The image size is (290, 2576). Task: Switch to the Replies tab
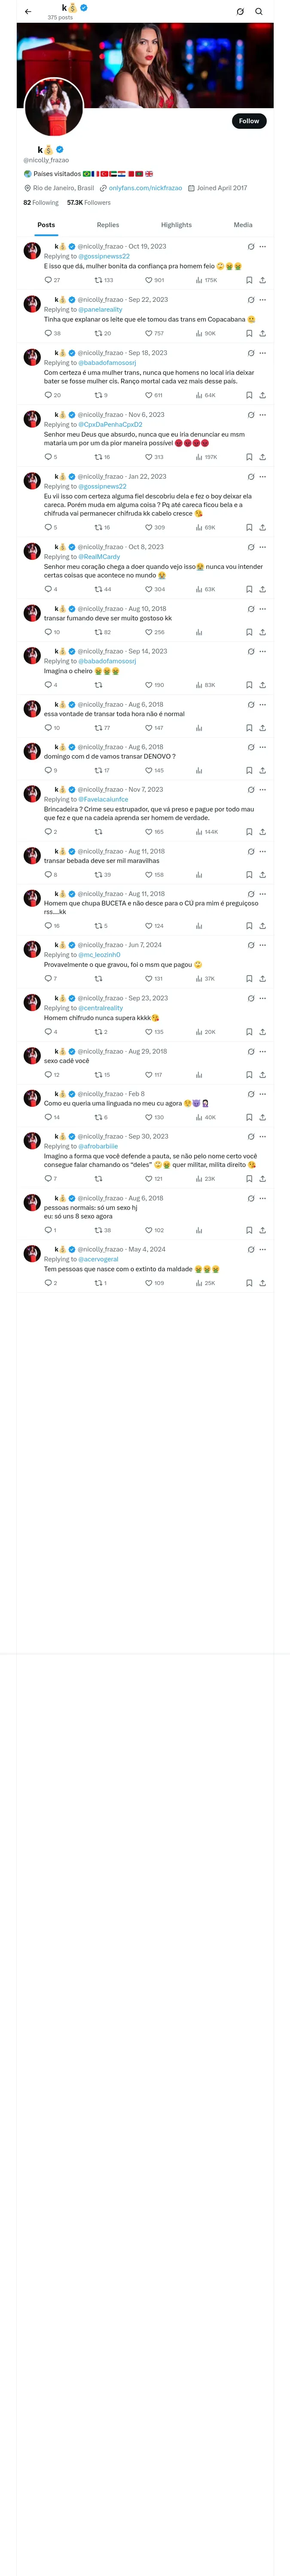point(108,225)
